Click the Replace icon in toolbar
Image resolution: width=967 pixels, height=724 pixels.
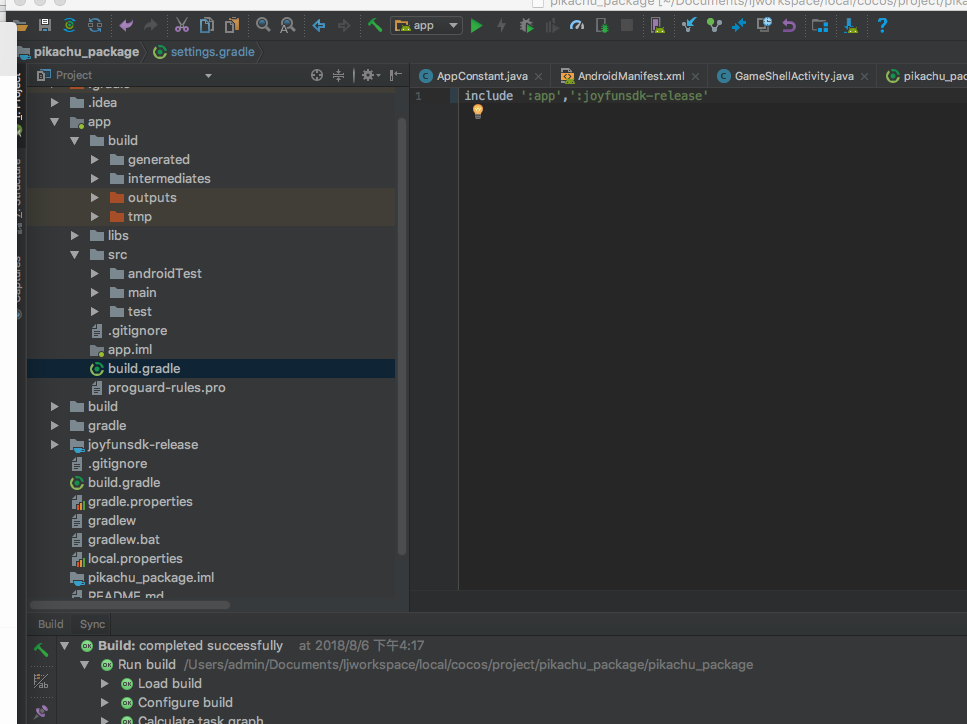tap(287, 25)
